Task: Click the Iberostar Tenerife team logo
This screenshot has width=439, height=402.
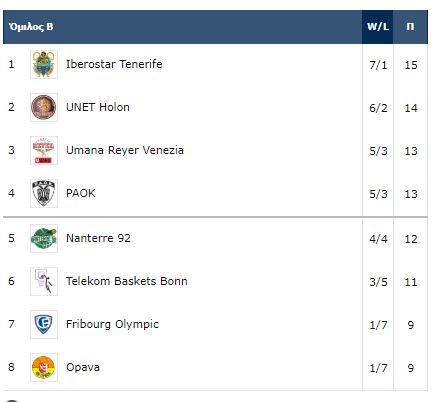Action: (44, 64)
